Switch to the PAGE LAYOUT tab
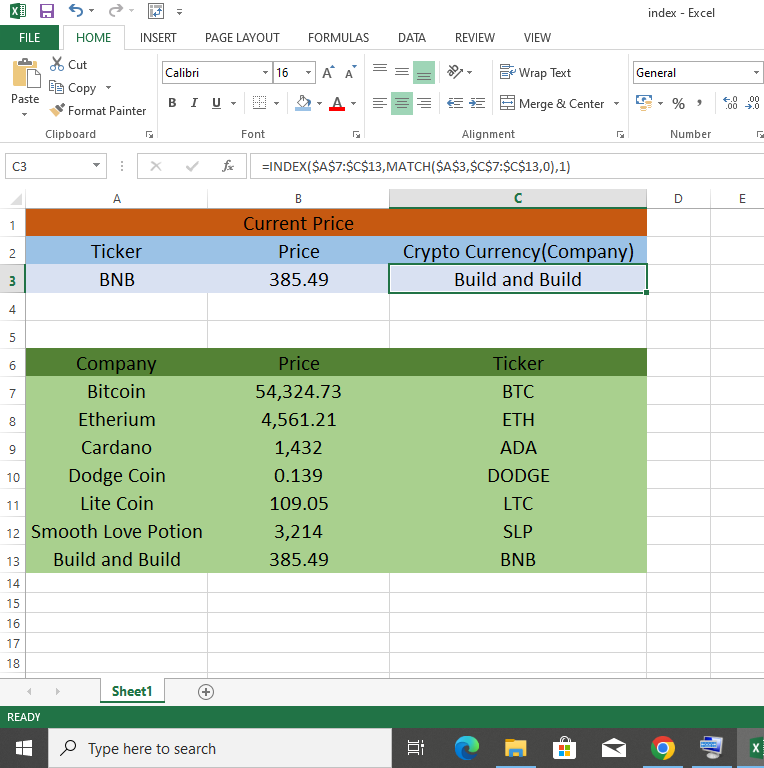Screen dimensions: 764x768 [x=242, y=38]
